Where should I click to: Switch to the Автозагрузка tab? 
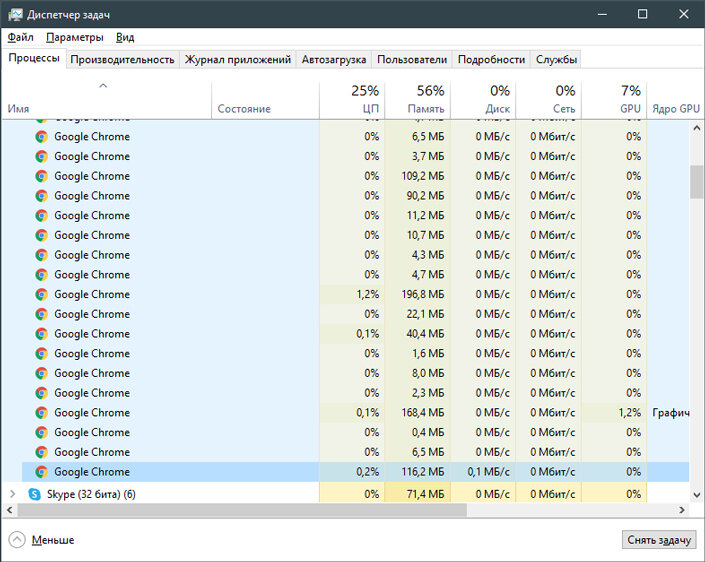pyautogui.click(x=334, y=59)
